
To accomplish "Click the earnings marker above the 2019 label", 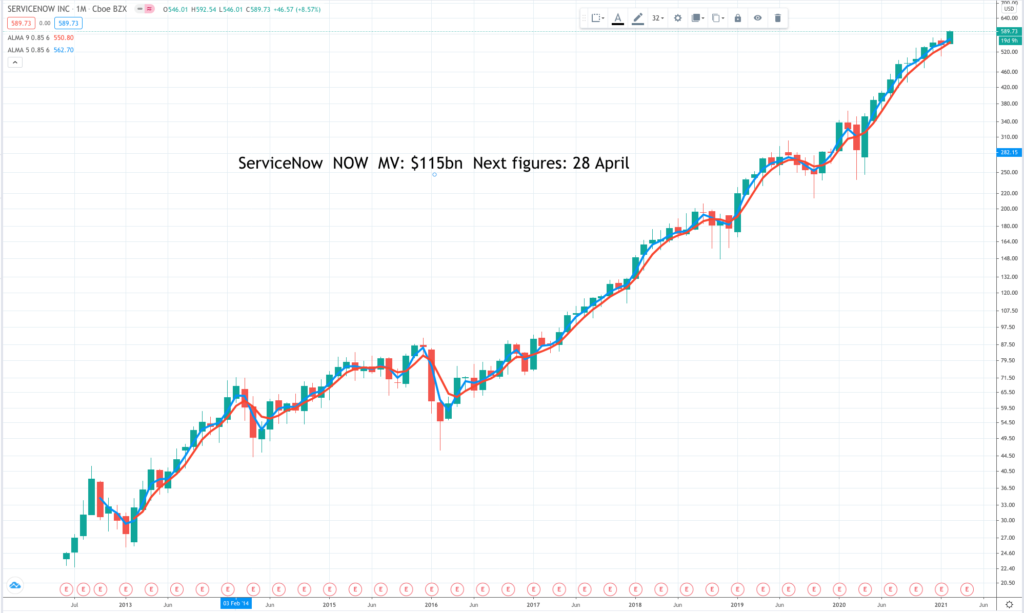I will tap(737, 589).
